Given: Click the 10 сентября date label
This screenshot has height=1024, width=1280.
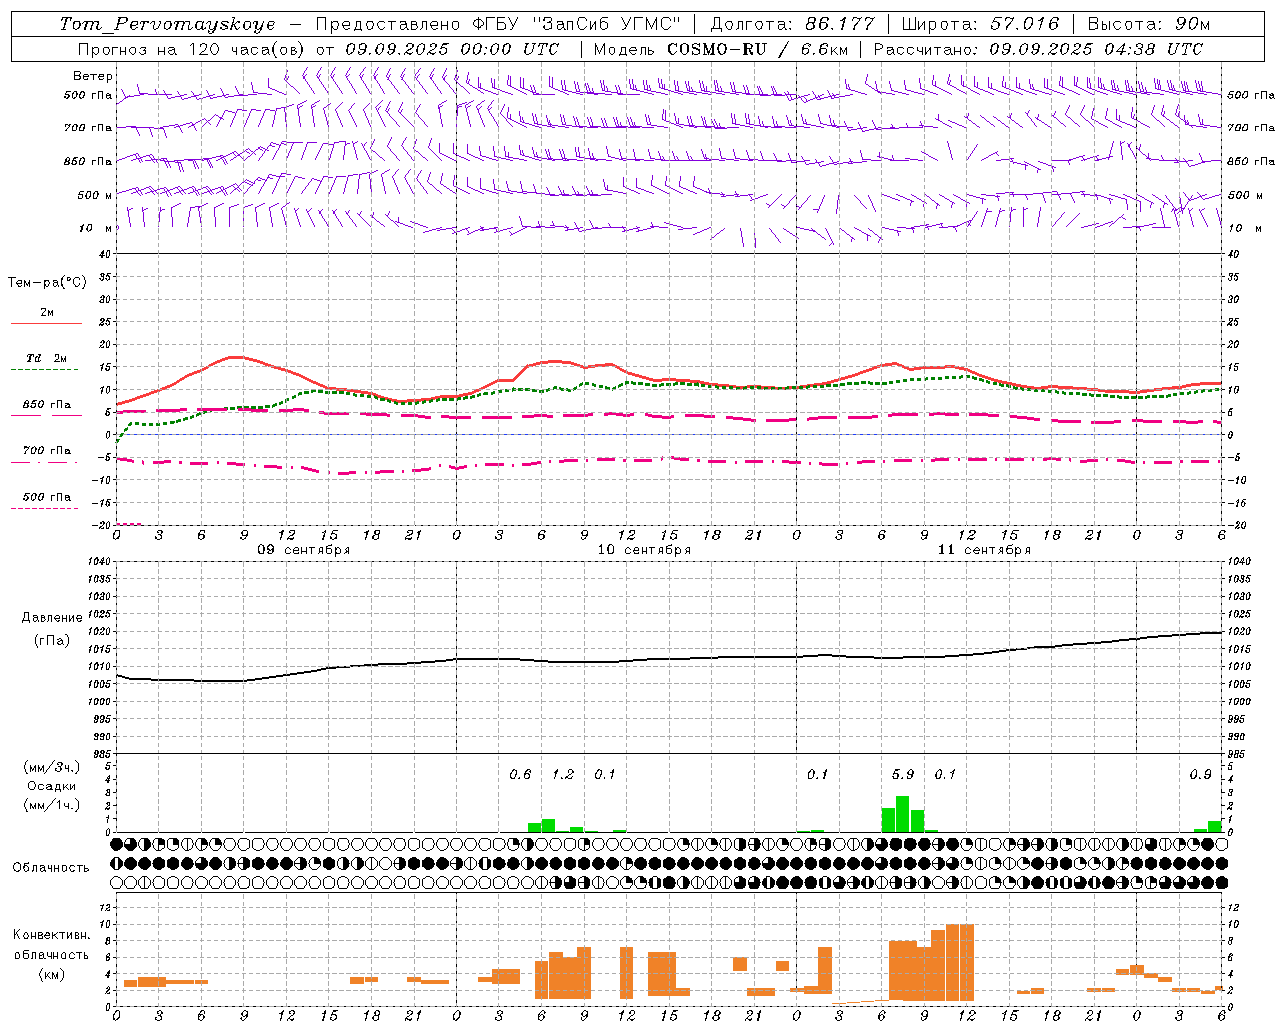Looking at the screenshot, I should pyautogui.click(x=644, y=550).
